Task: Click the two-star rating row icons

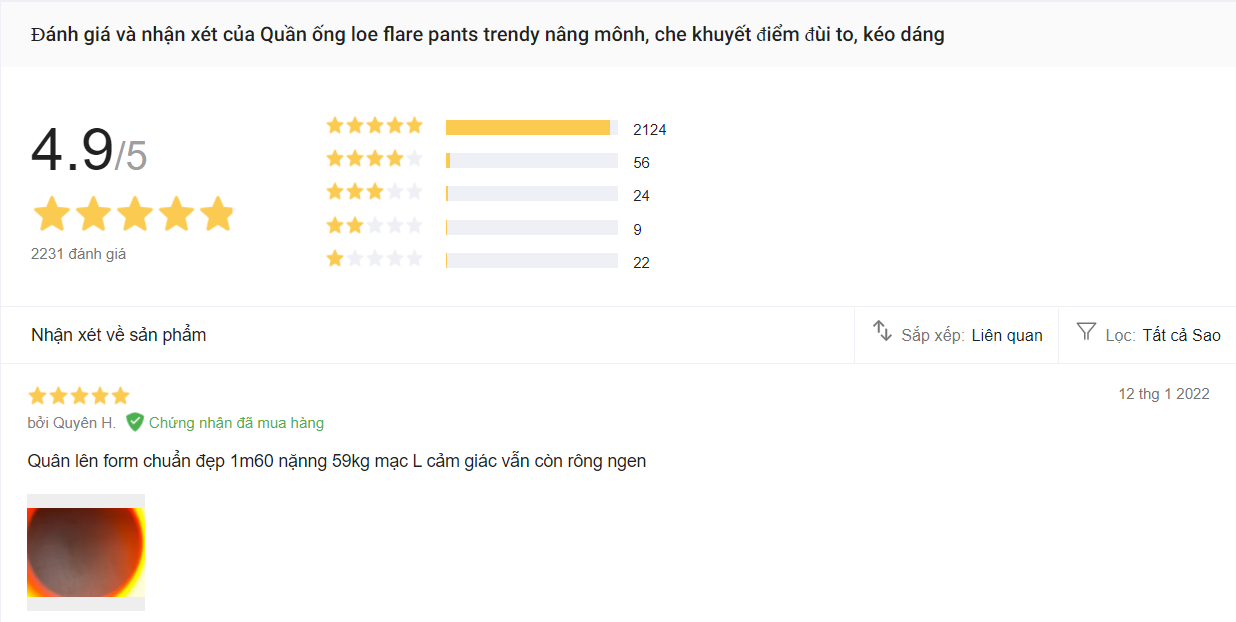Action: (x=374, y=226)
